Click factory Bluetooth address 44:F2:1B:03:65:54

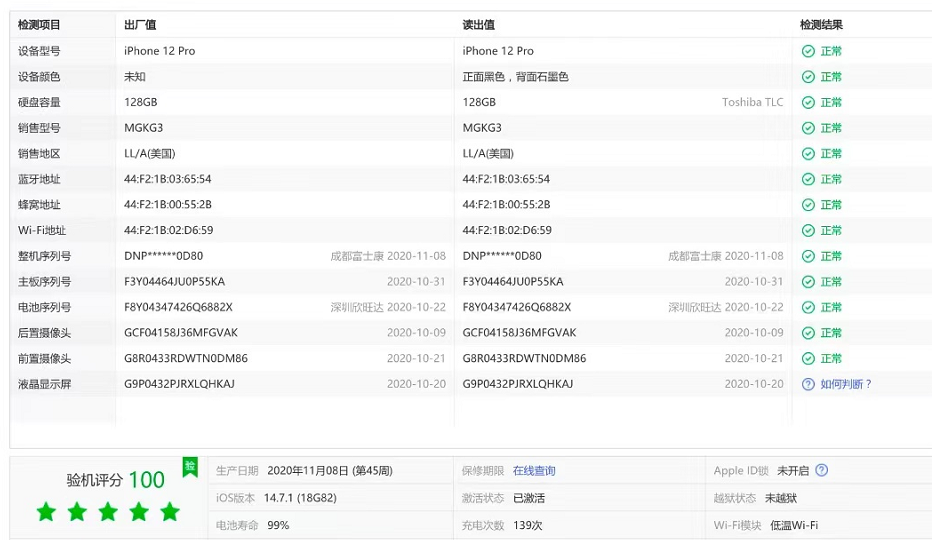point(168,179)
